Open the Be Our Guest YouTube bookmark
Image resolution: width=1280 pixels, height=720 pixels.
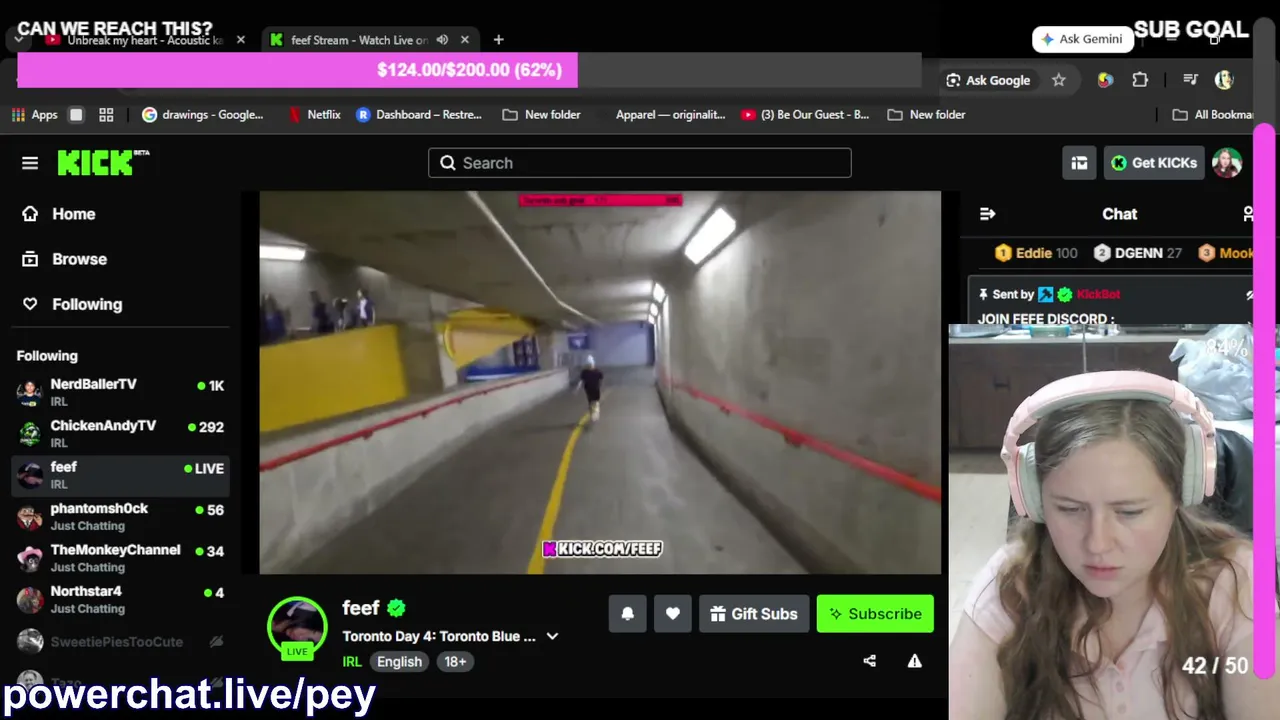click(805, 115)
